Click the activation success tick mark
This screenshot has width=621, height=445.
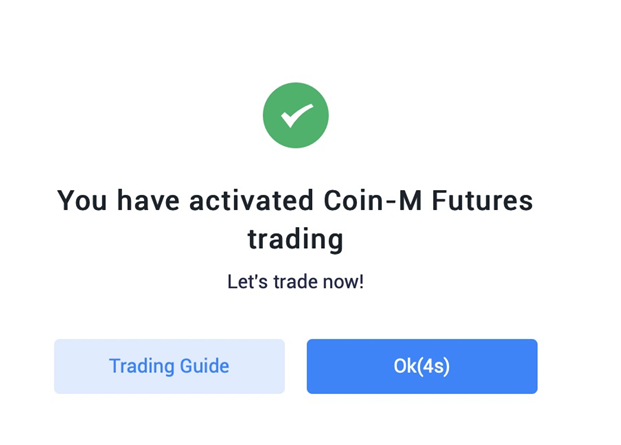click(x=297, y=115)
